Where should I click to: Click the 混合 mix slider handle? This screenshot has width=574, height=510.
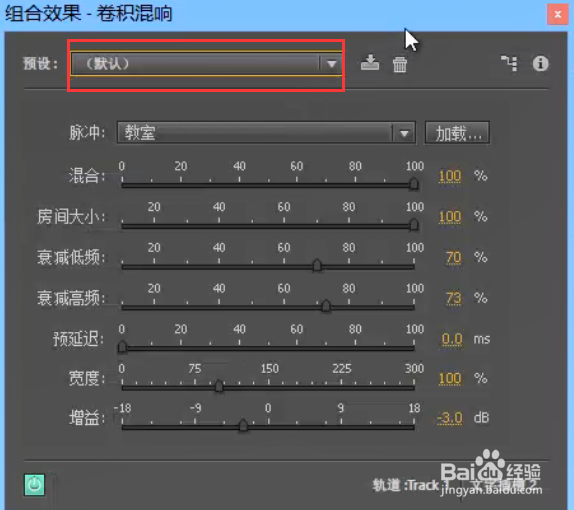click(x=414, y=183)
